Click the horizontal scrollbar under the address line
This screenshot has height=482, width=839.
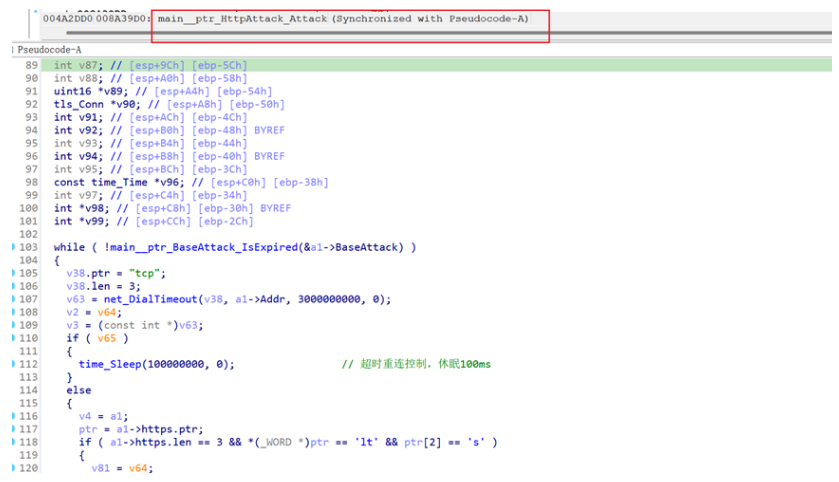[448, 33]
